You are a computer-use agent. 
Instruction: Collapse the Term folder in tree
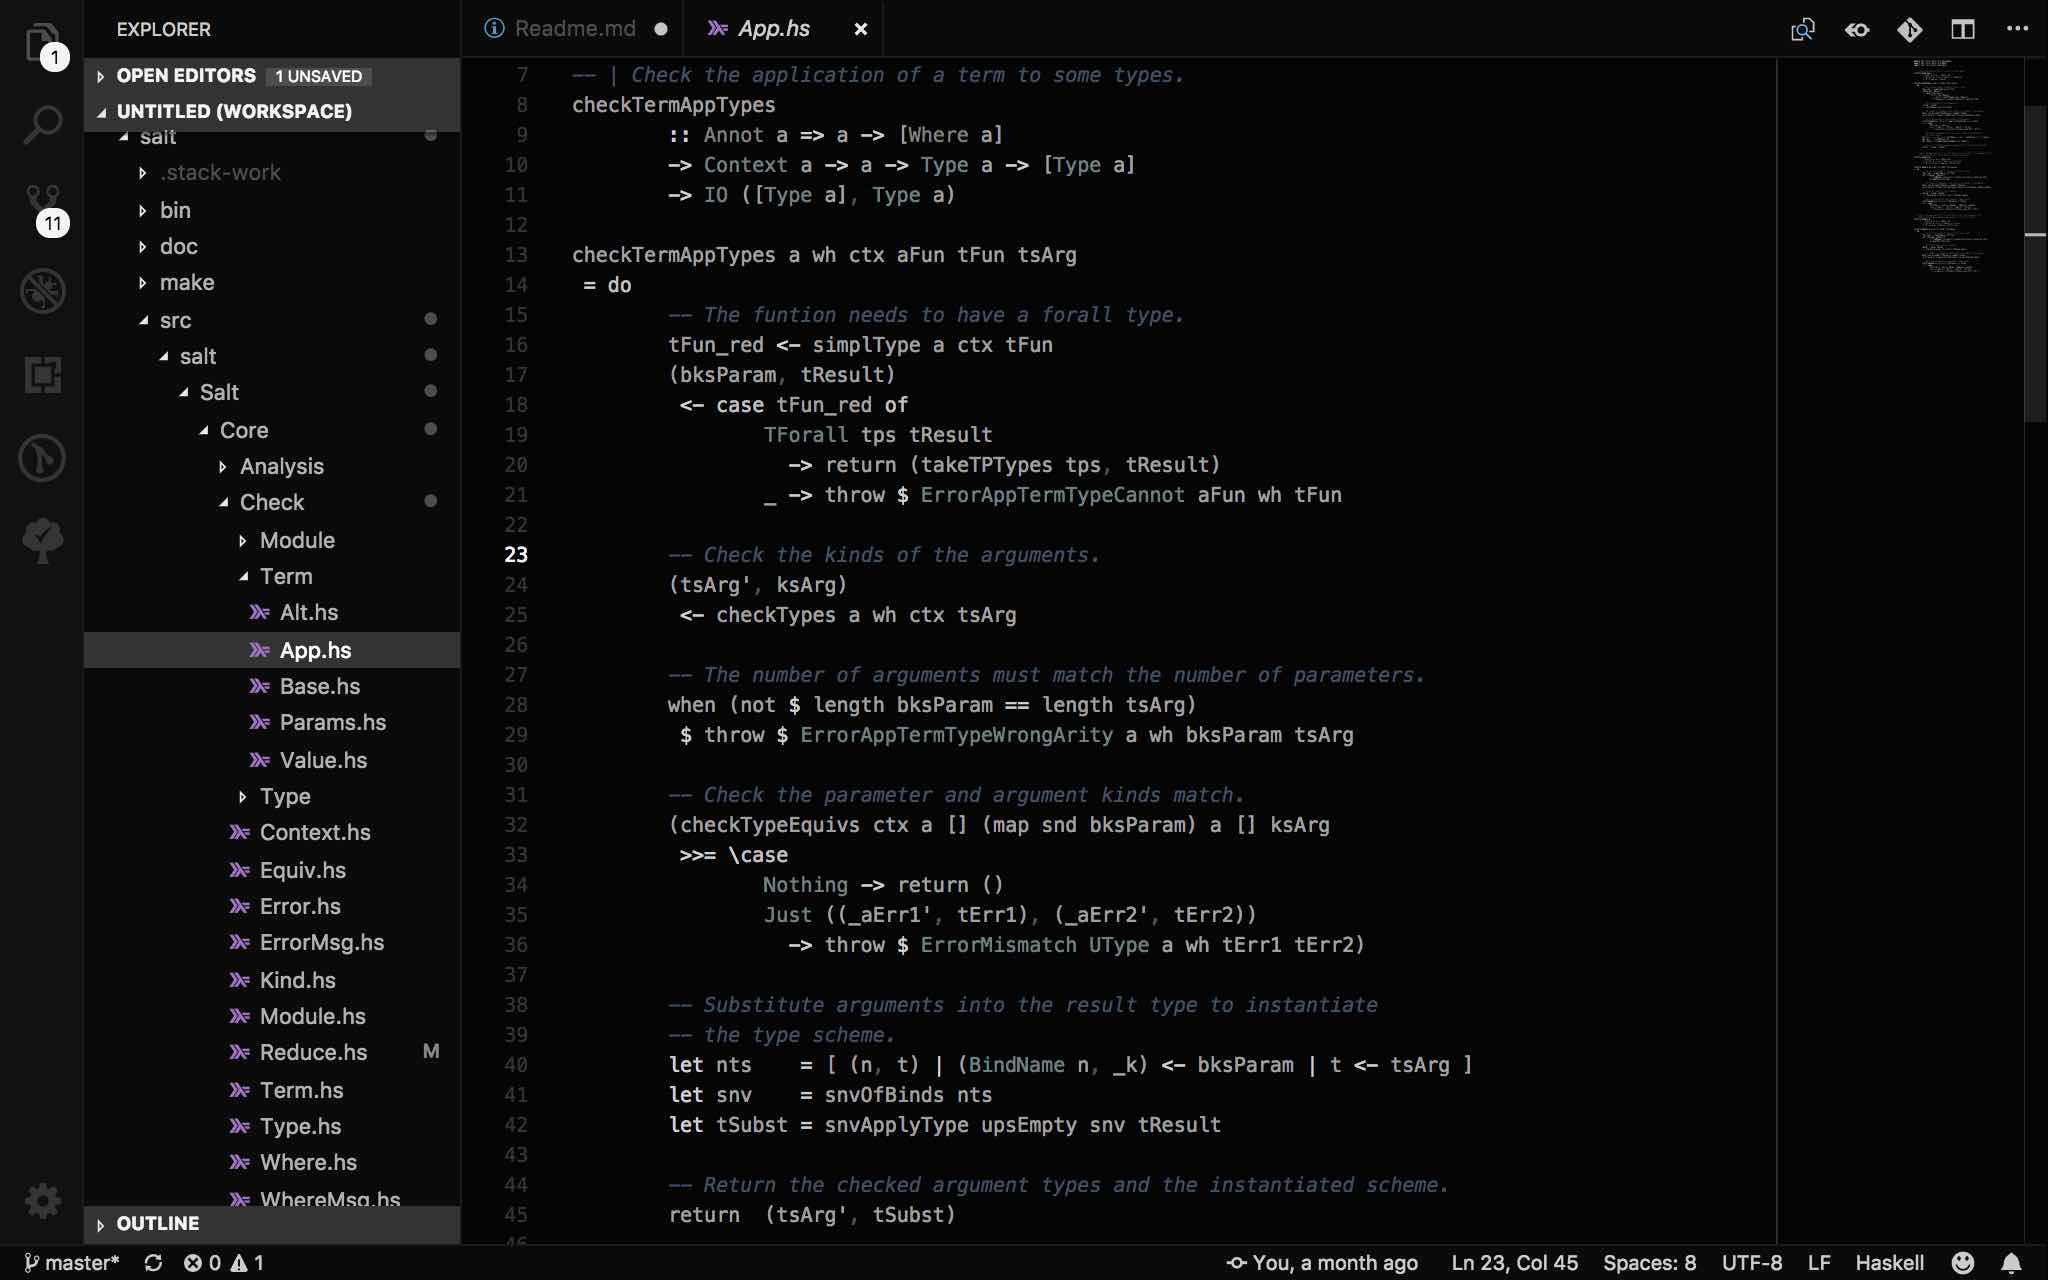(285, 576)
